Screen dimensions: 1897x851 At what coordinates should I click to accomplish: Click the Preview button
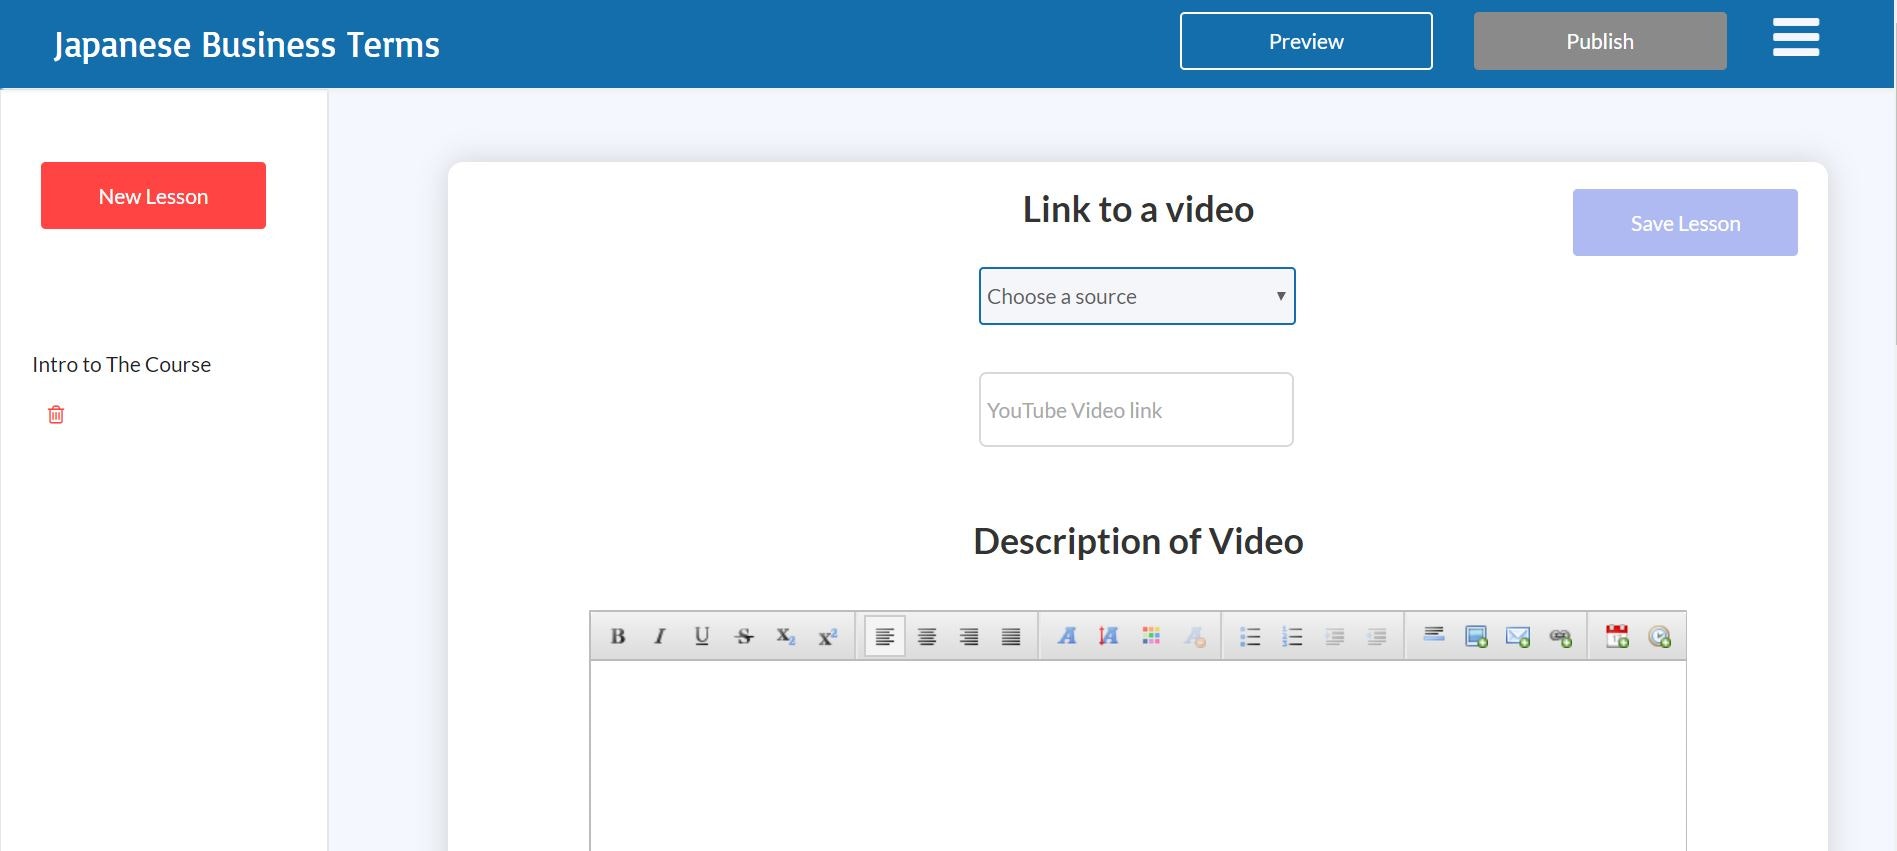pos(1306,41)
